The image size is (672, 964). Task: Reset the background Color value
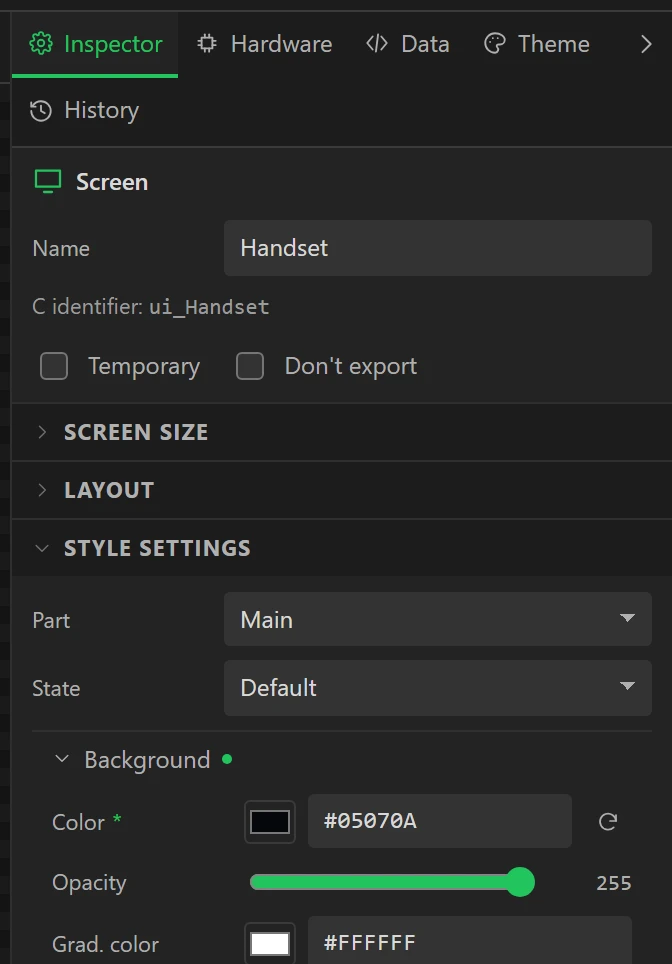pos(607,821)
